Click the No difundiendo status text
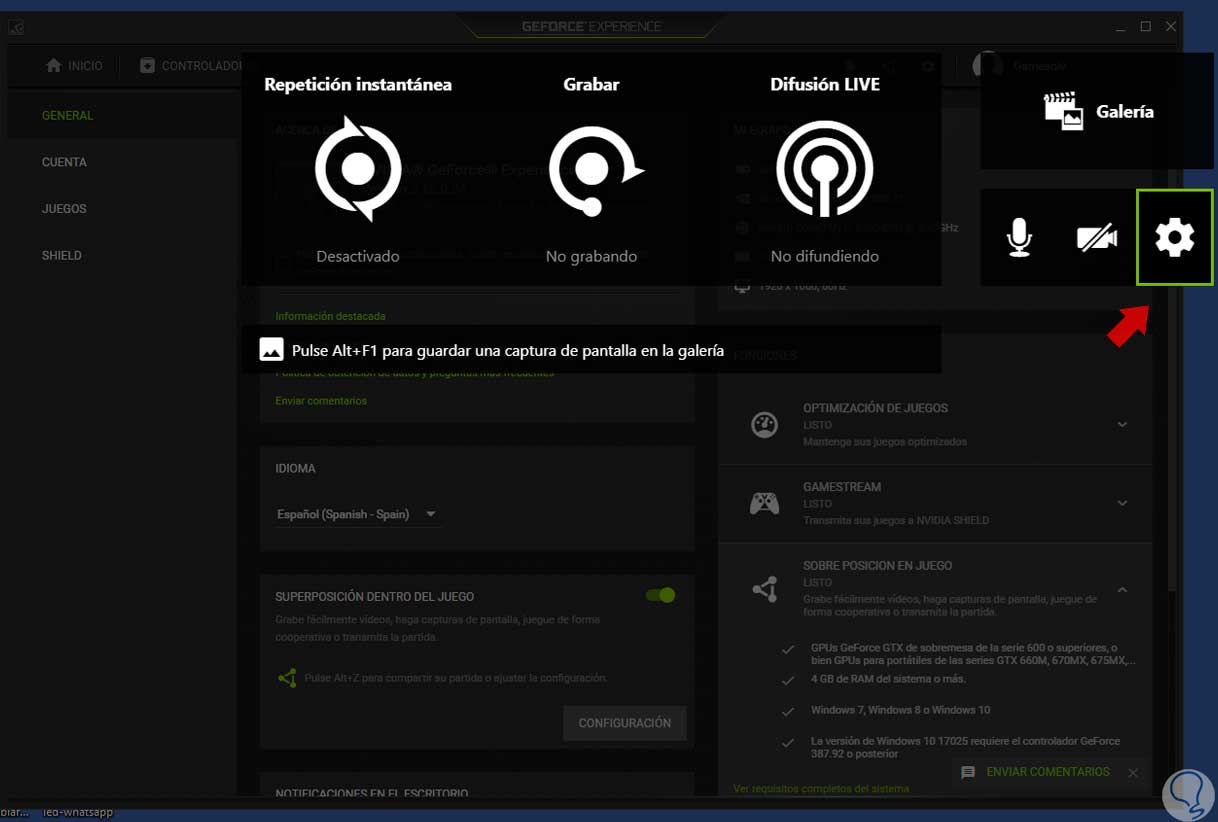 pos(825,256)
